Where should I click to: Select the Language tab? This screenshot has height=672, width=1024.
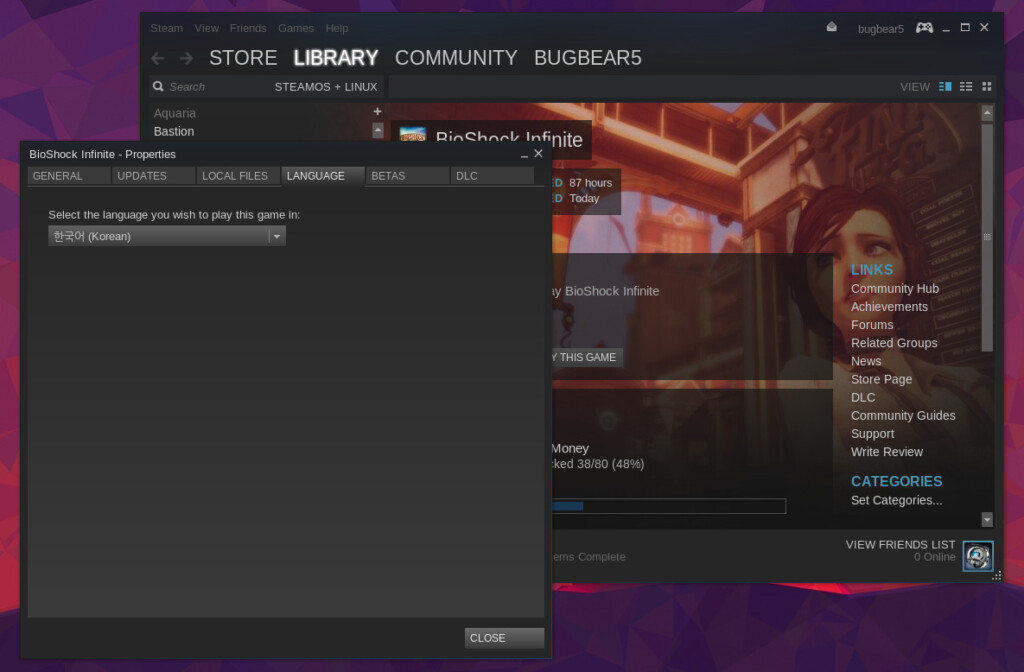[x=323, y=176]
